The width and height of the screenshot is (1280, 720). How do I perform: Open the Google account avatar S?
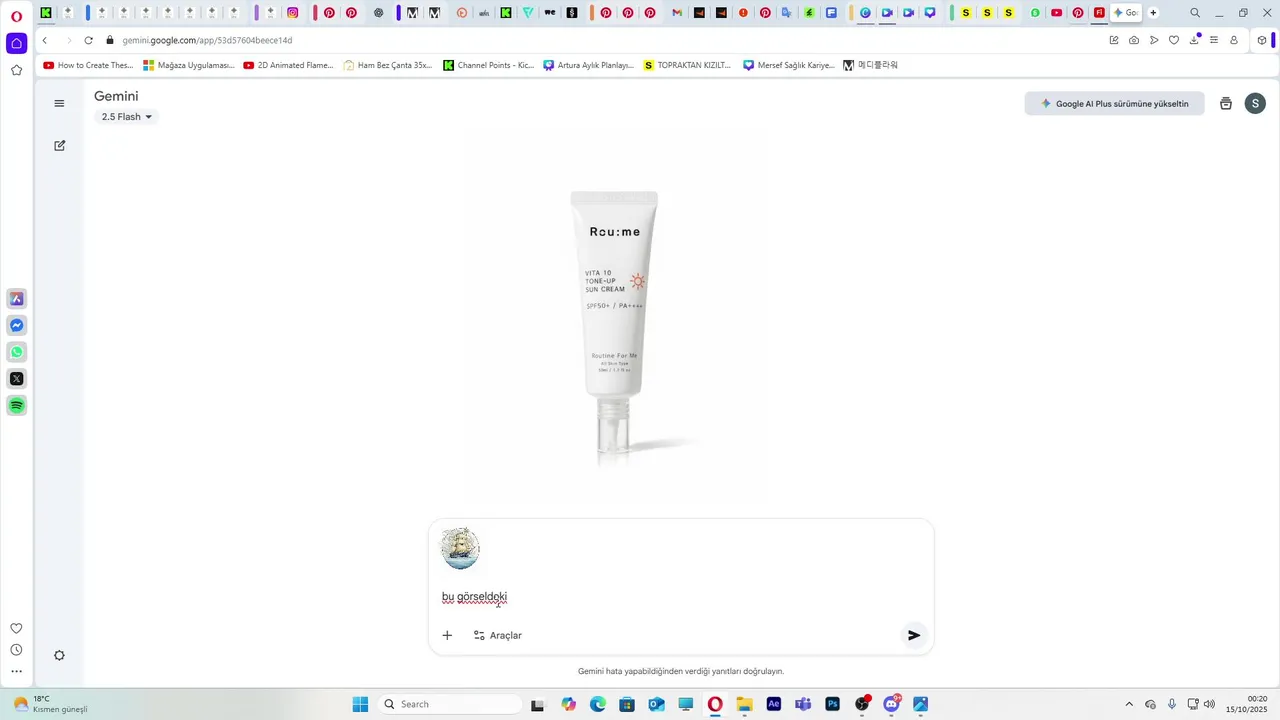(x=1255, y=103)
